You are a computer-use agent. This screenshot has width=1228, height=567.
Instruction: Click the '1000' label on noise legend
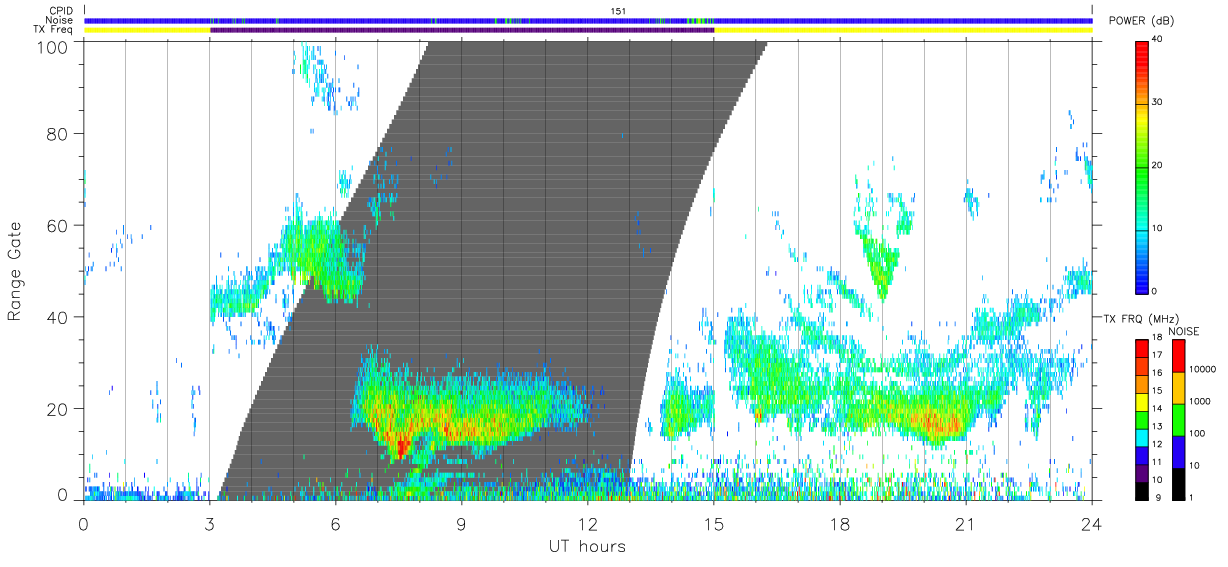[1200, 402]
